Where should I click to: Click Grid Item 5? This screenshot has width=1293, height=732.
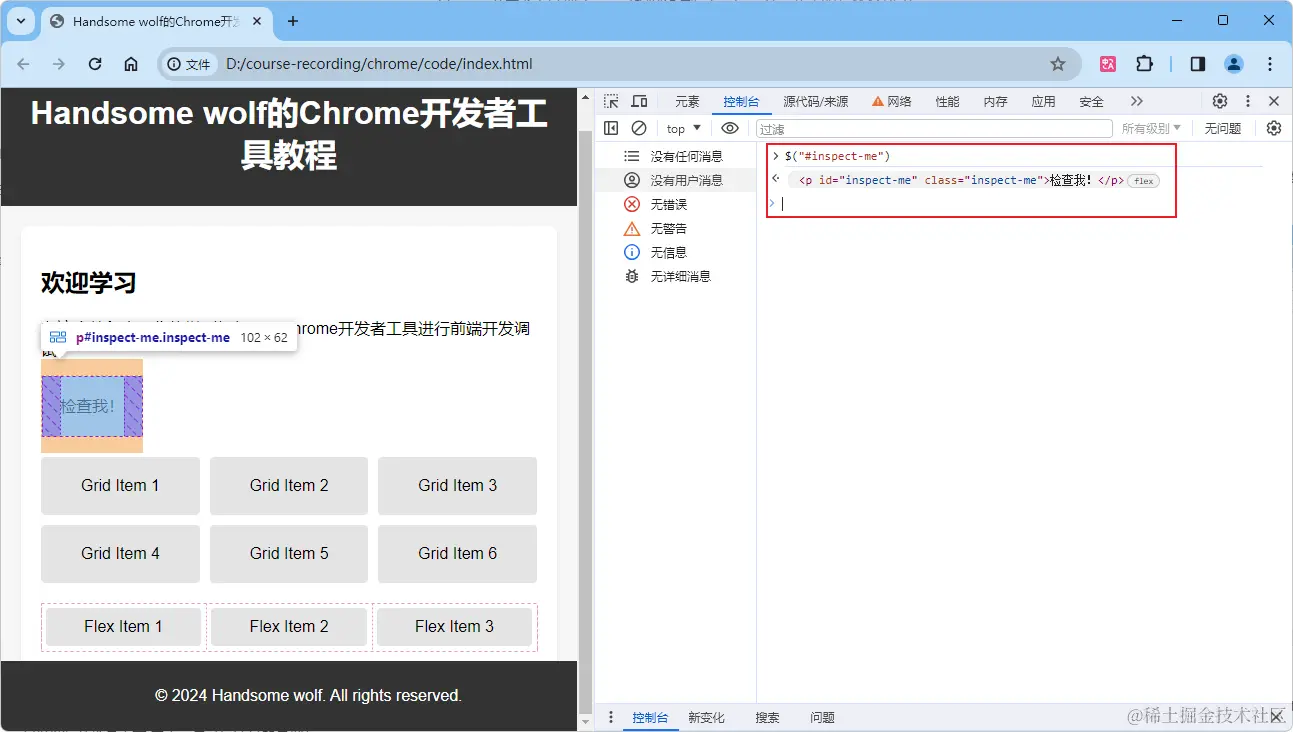tap(289, 553)
